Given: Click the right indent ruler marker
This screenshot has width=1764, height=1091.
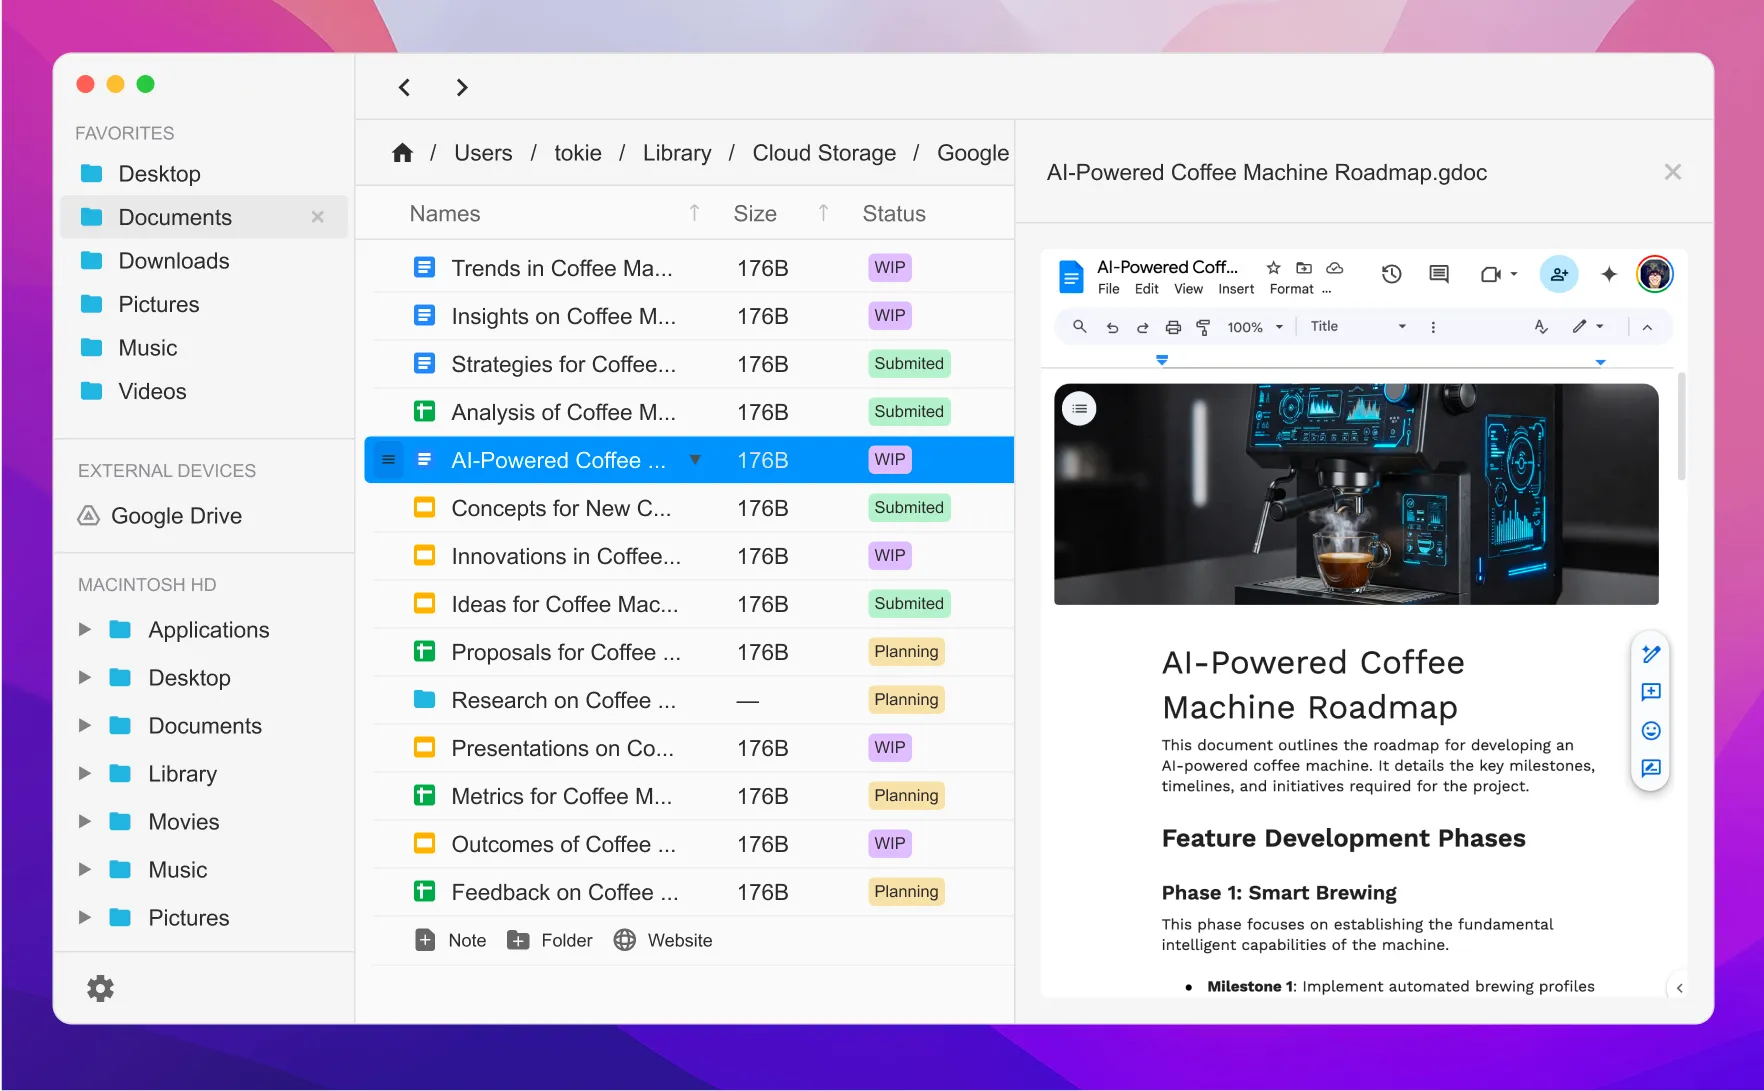Looking at the screenshot, I should pyautogui.click(x=1600, y=362).
